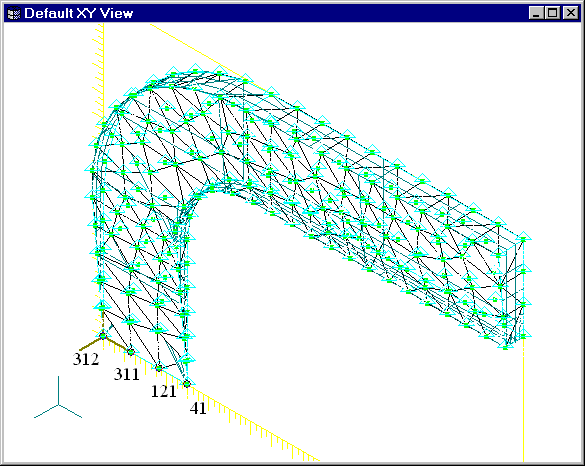
Task: Close the Default XY View window
Action: coord(571,13)
